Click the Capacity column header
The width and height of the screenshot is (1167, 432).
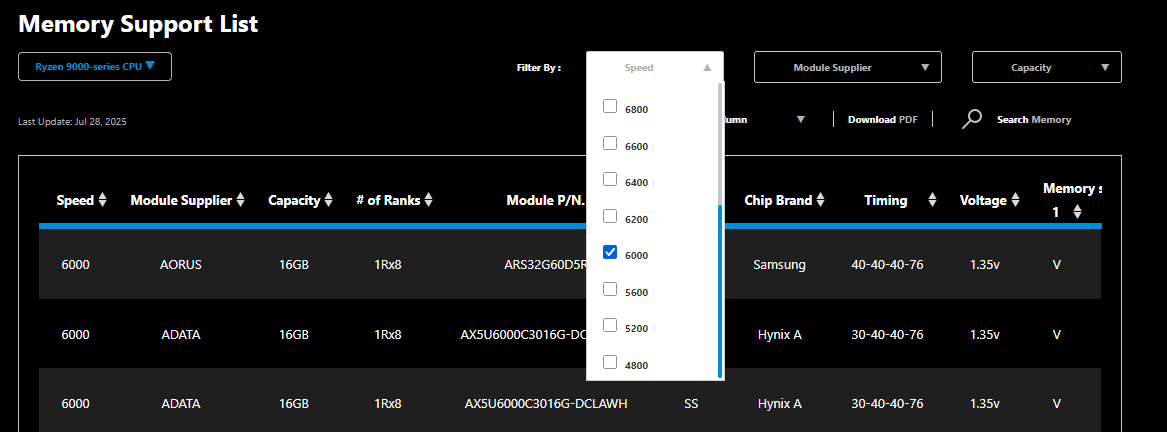[294, 200]
